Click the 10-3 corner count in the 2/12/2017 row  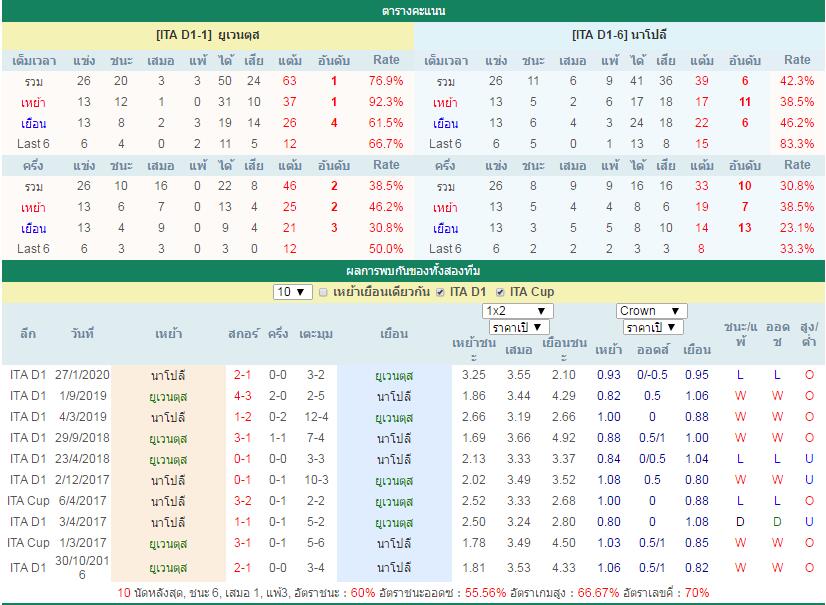point(316,480)
